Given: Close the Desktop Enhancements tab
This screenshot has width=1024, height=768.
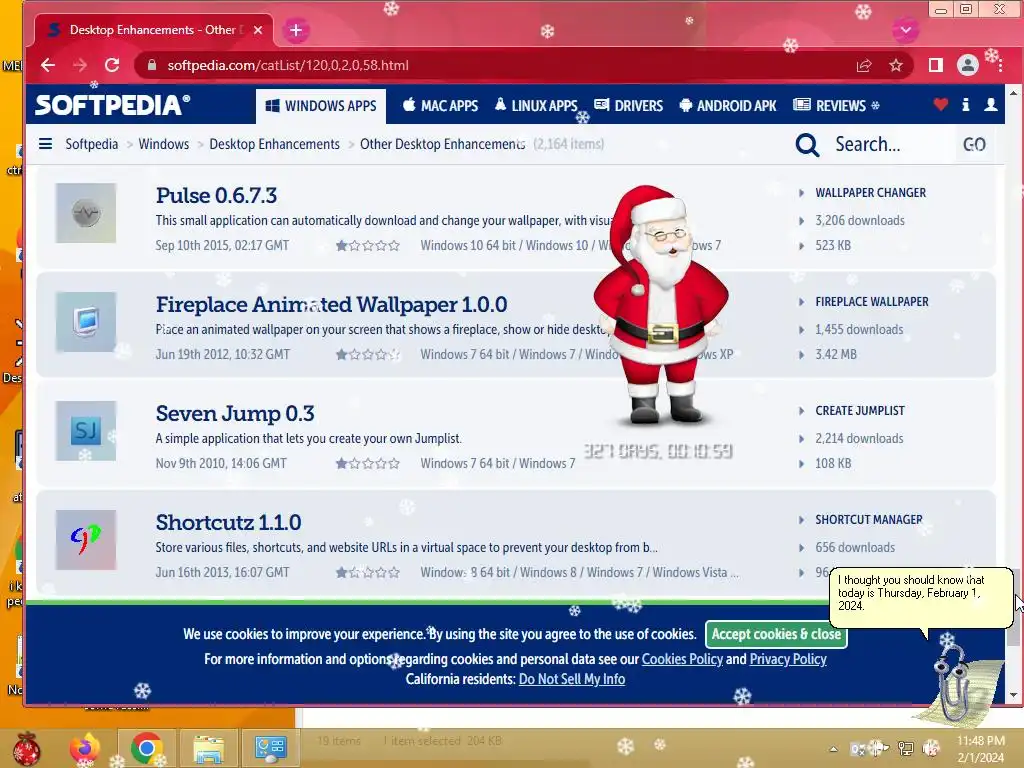Looking at the screenshot, I should 258,30.
